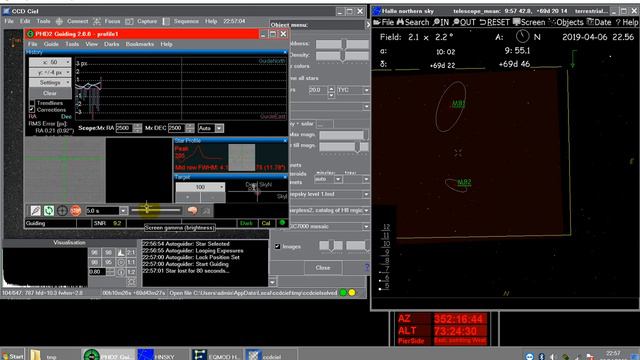Click the OUT zoom tool in HNSKY
This screenshot has width=640, height=360.
(x=464, y=22)
